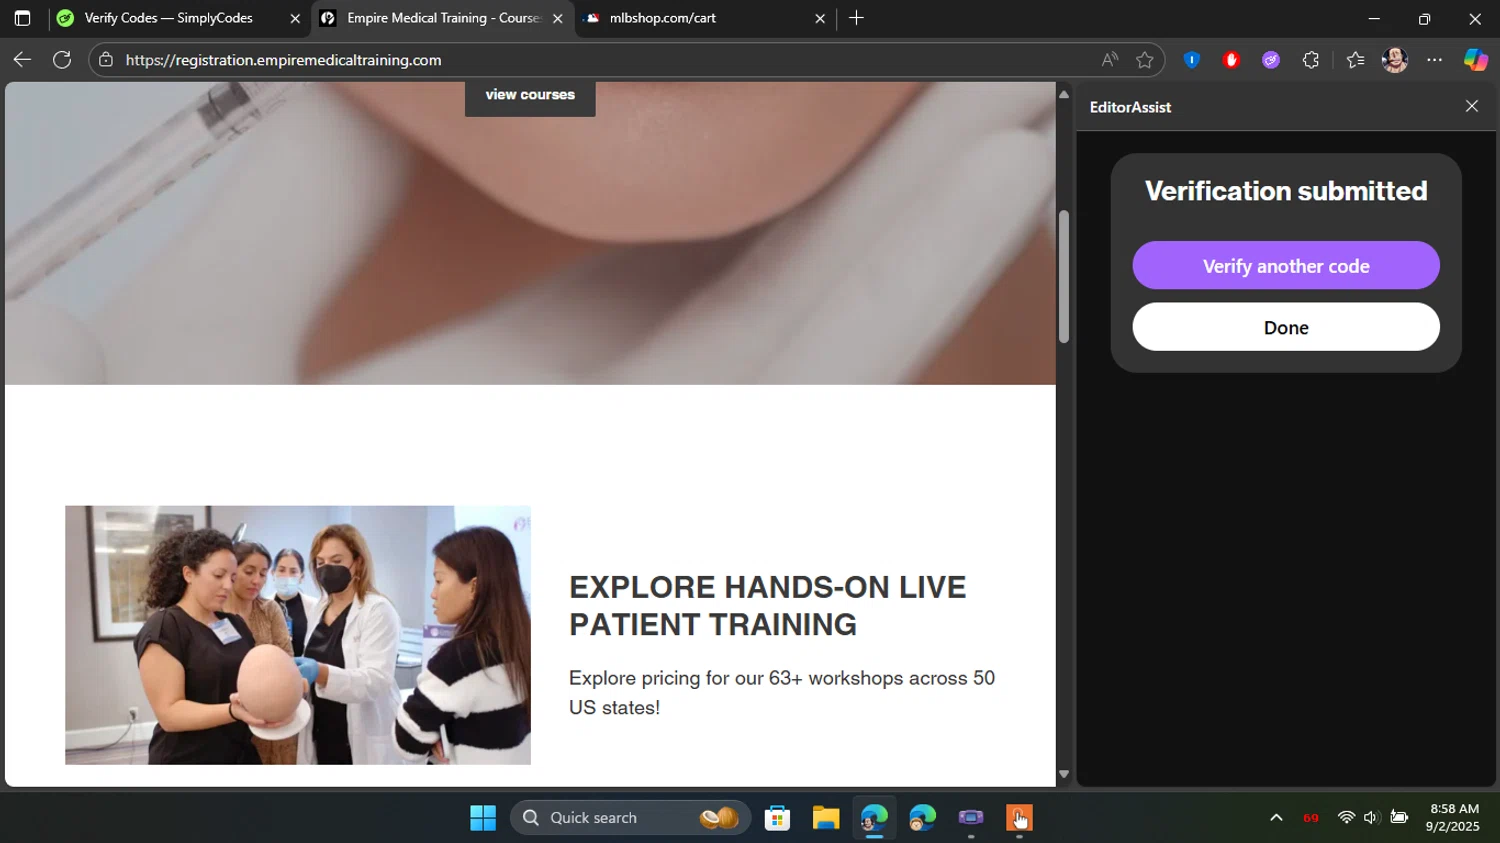1500x843 pixels.
Task: Show hidden system tray icons
Action: pos(1276,818)
